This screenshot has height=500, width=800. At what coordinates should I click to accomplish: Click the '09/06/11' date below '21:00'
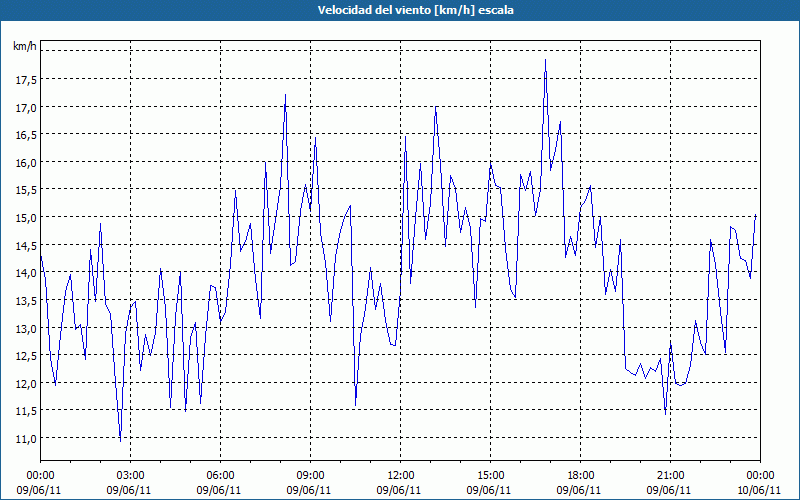(x=669, y=490)
